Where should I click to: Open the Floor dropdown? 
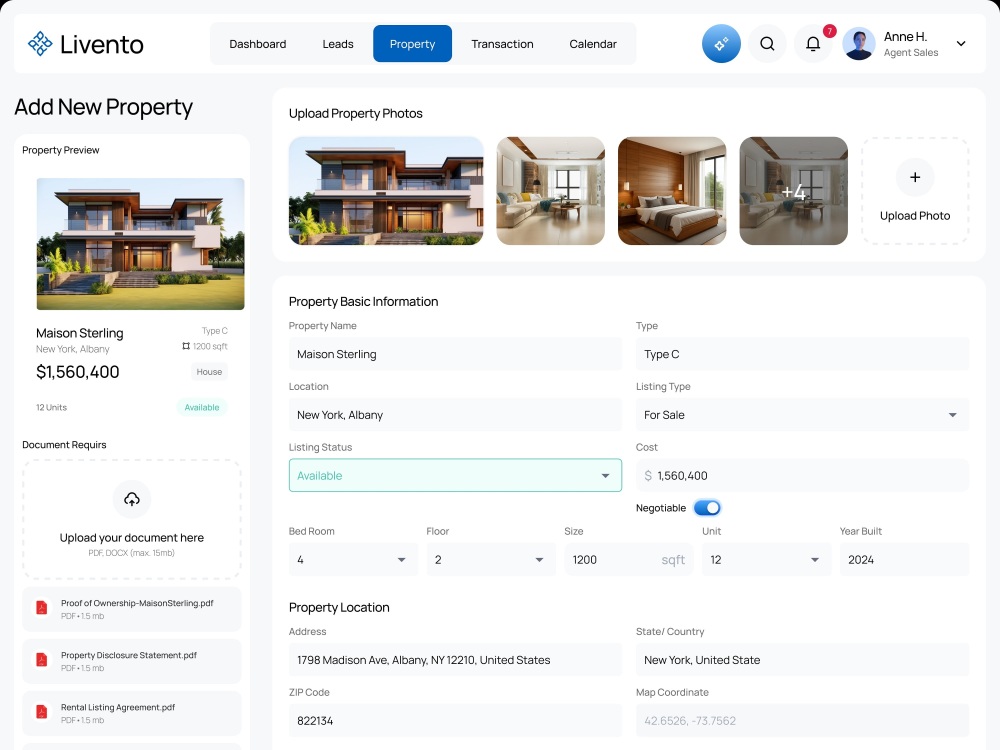[491, 559]
